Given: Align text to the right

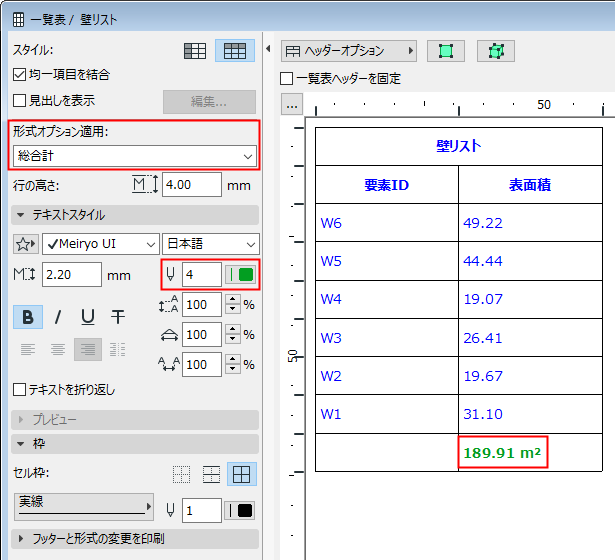Looking at the screenshot, I should [x=88, y=349].
